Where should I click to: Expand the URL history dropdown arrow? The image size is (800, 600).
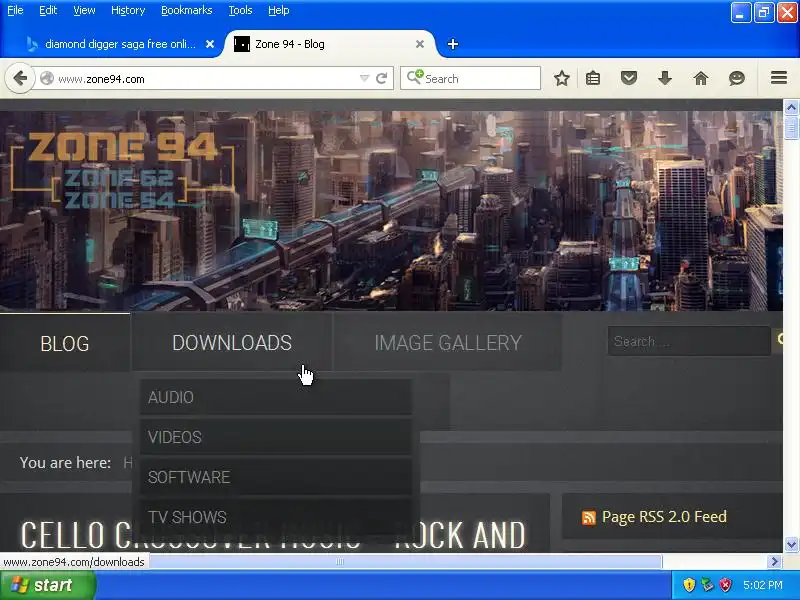pos(364,79)
